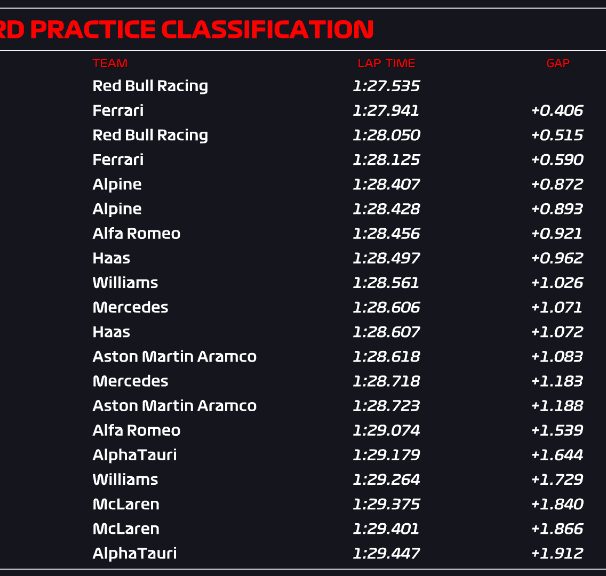Select the LAP TIME column header
The width and height of the screenshot is (606, 576).
[386, 63]
